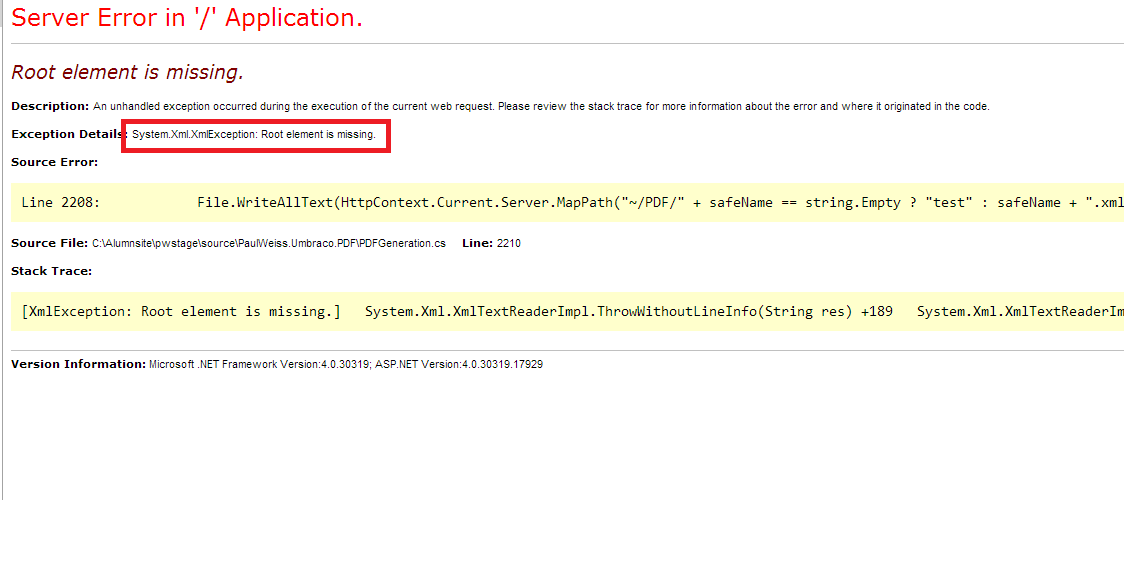Screen dimensions: 1124x573
Task: Click the 'Source File:' label
Action: click(x=50, y=243)
